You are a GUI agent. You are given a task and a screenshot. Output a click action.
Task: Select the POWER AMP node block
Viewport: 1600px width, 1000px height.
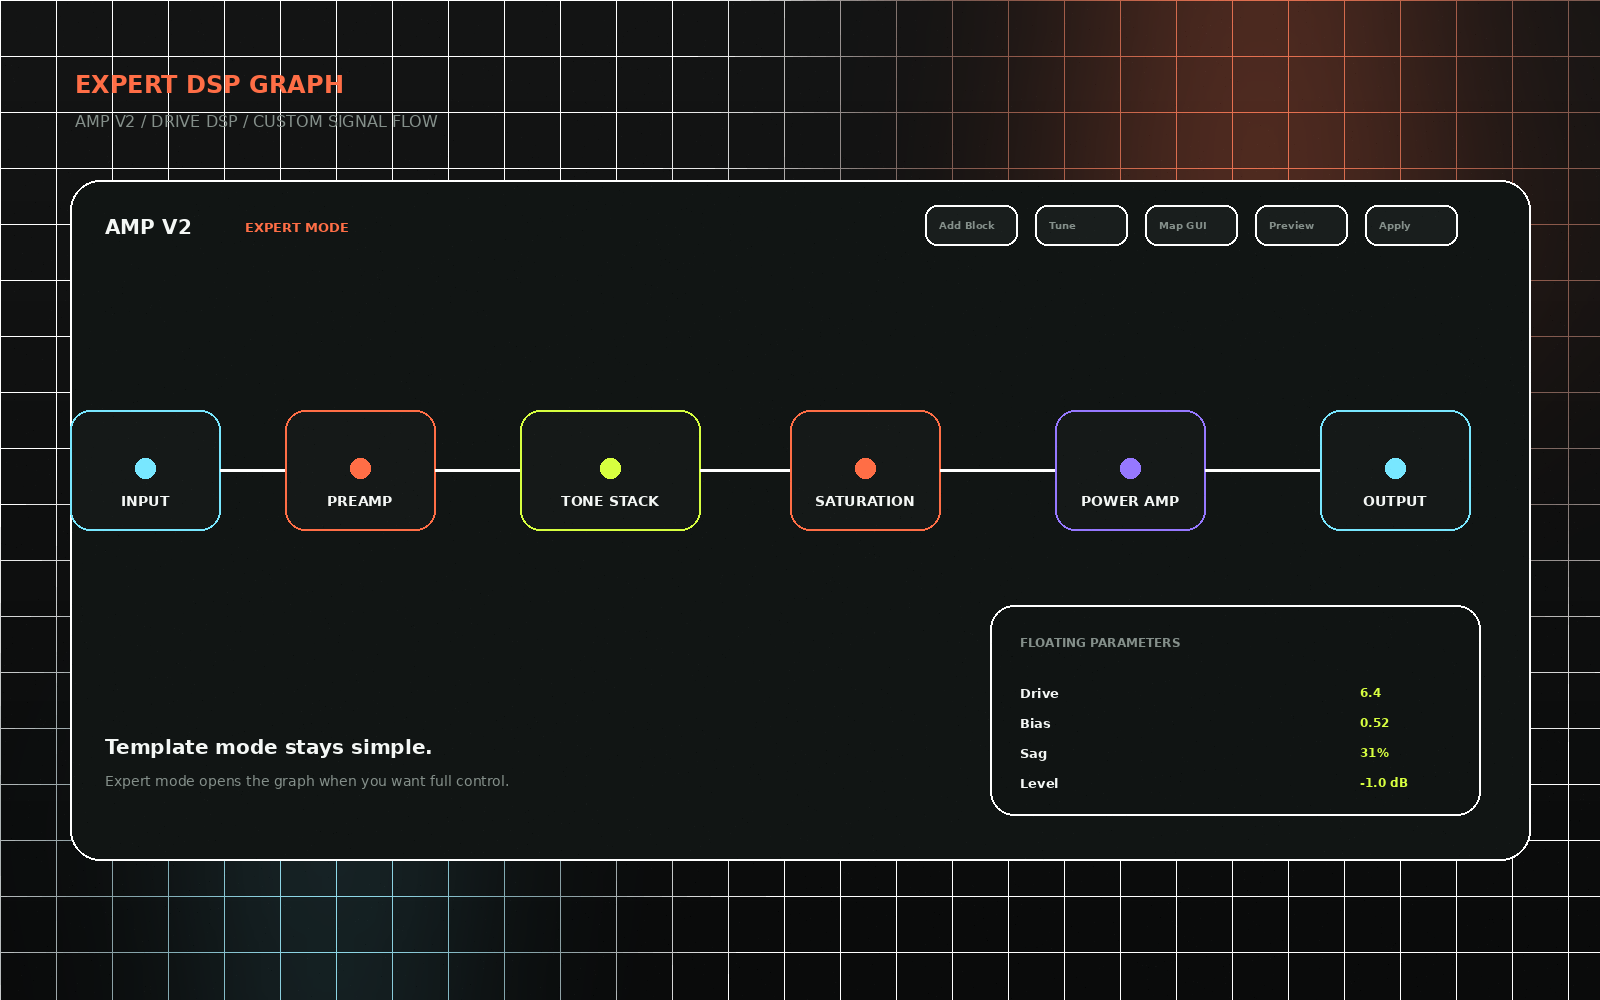(1130, 470)
